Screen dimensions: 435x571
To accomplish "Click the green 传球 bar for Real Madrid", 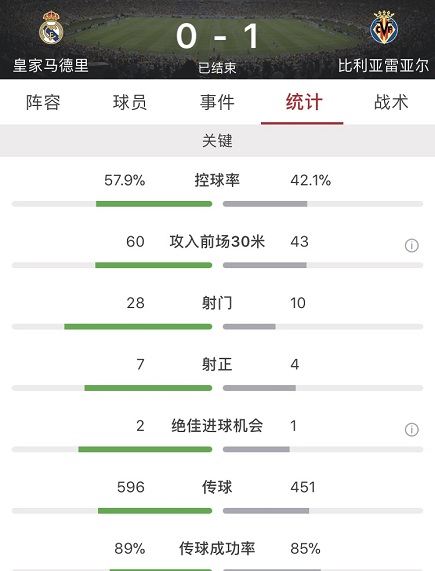I will point(155,511).
